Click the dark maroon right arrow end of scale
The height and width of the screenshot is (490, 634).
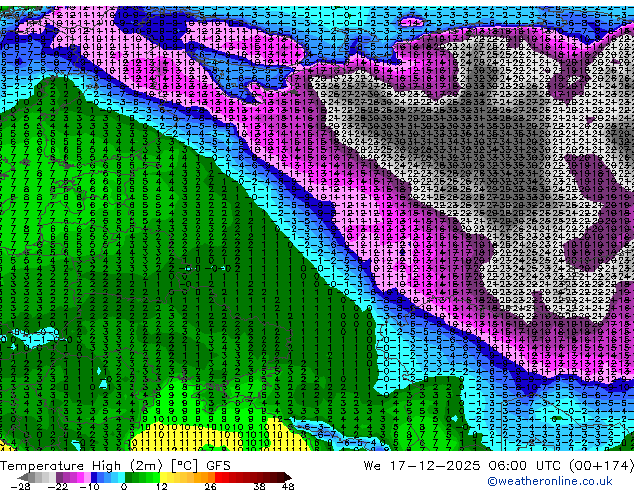coord(288,477)
